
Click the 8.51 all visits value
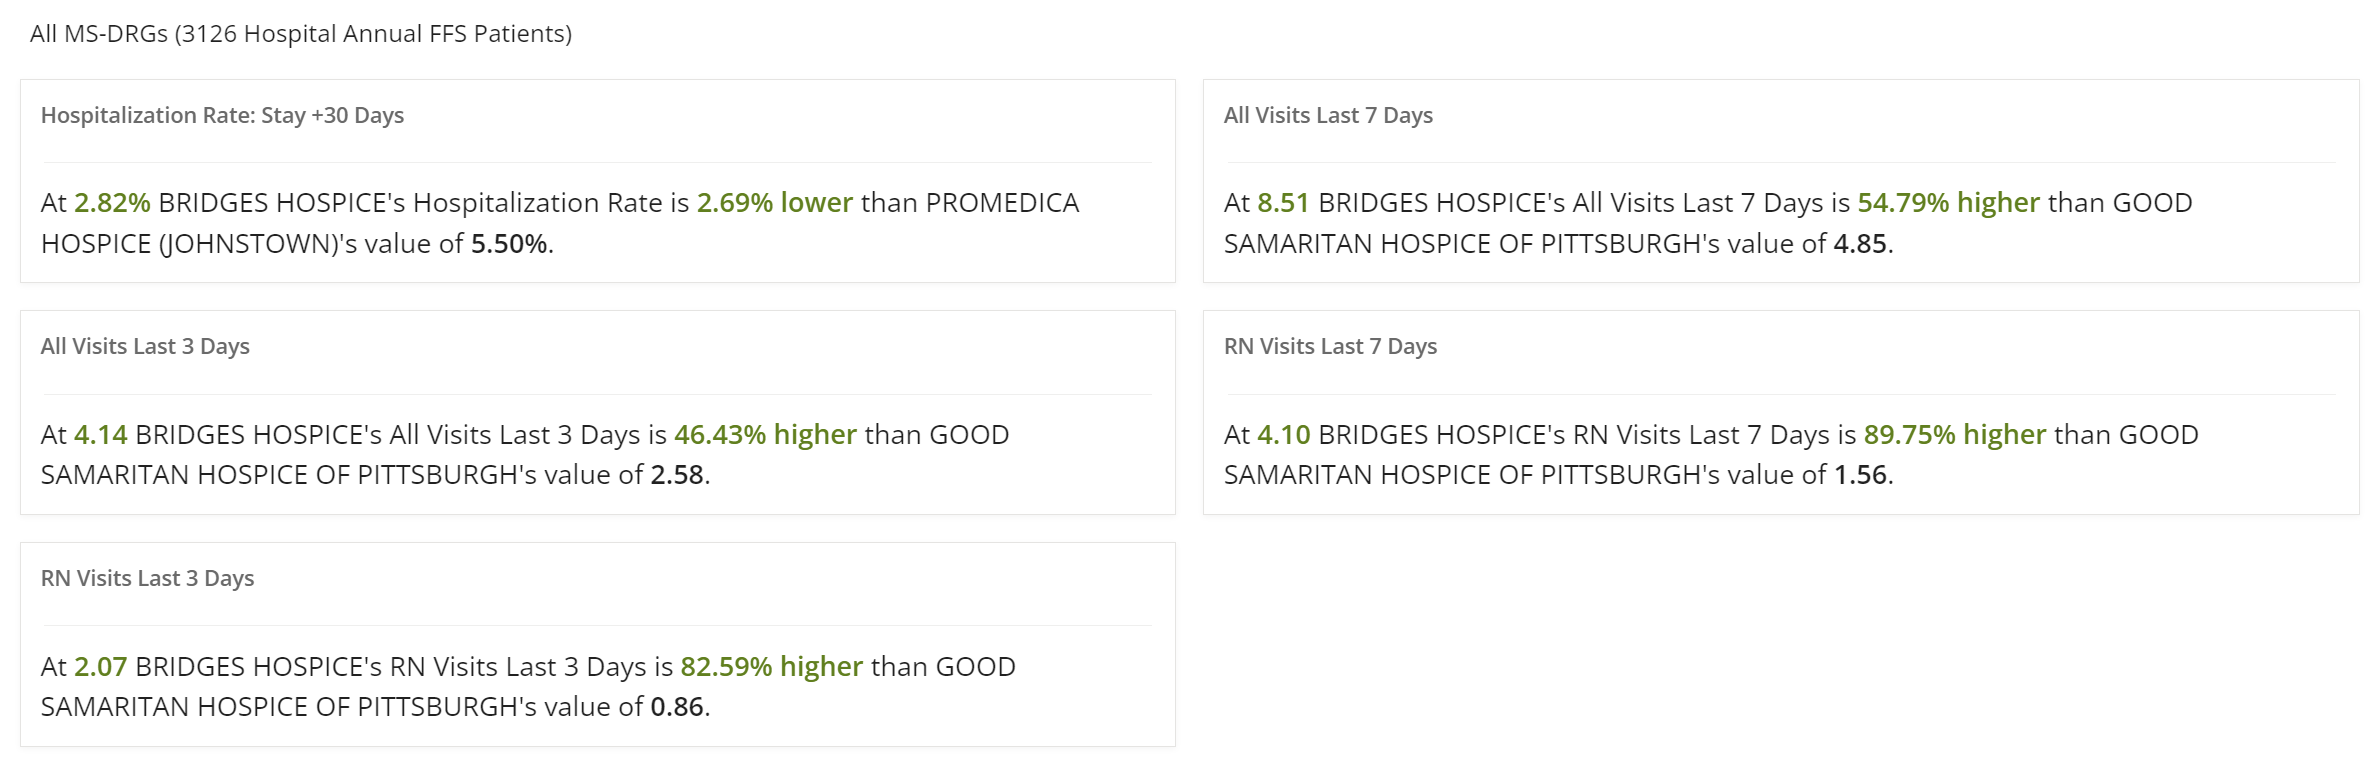(1283, 203)
